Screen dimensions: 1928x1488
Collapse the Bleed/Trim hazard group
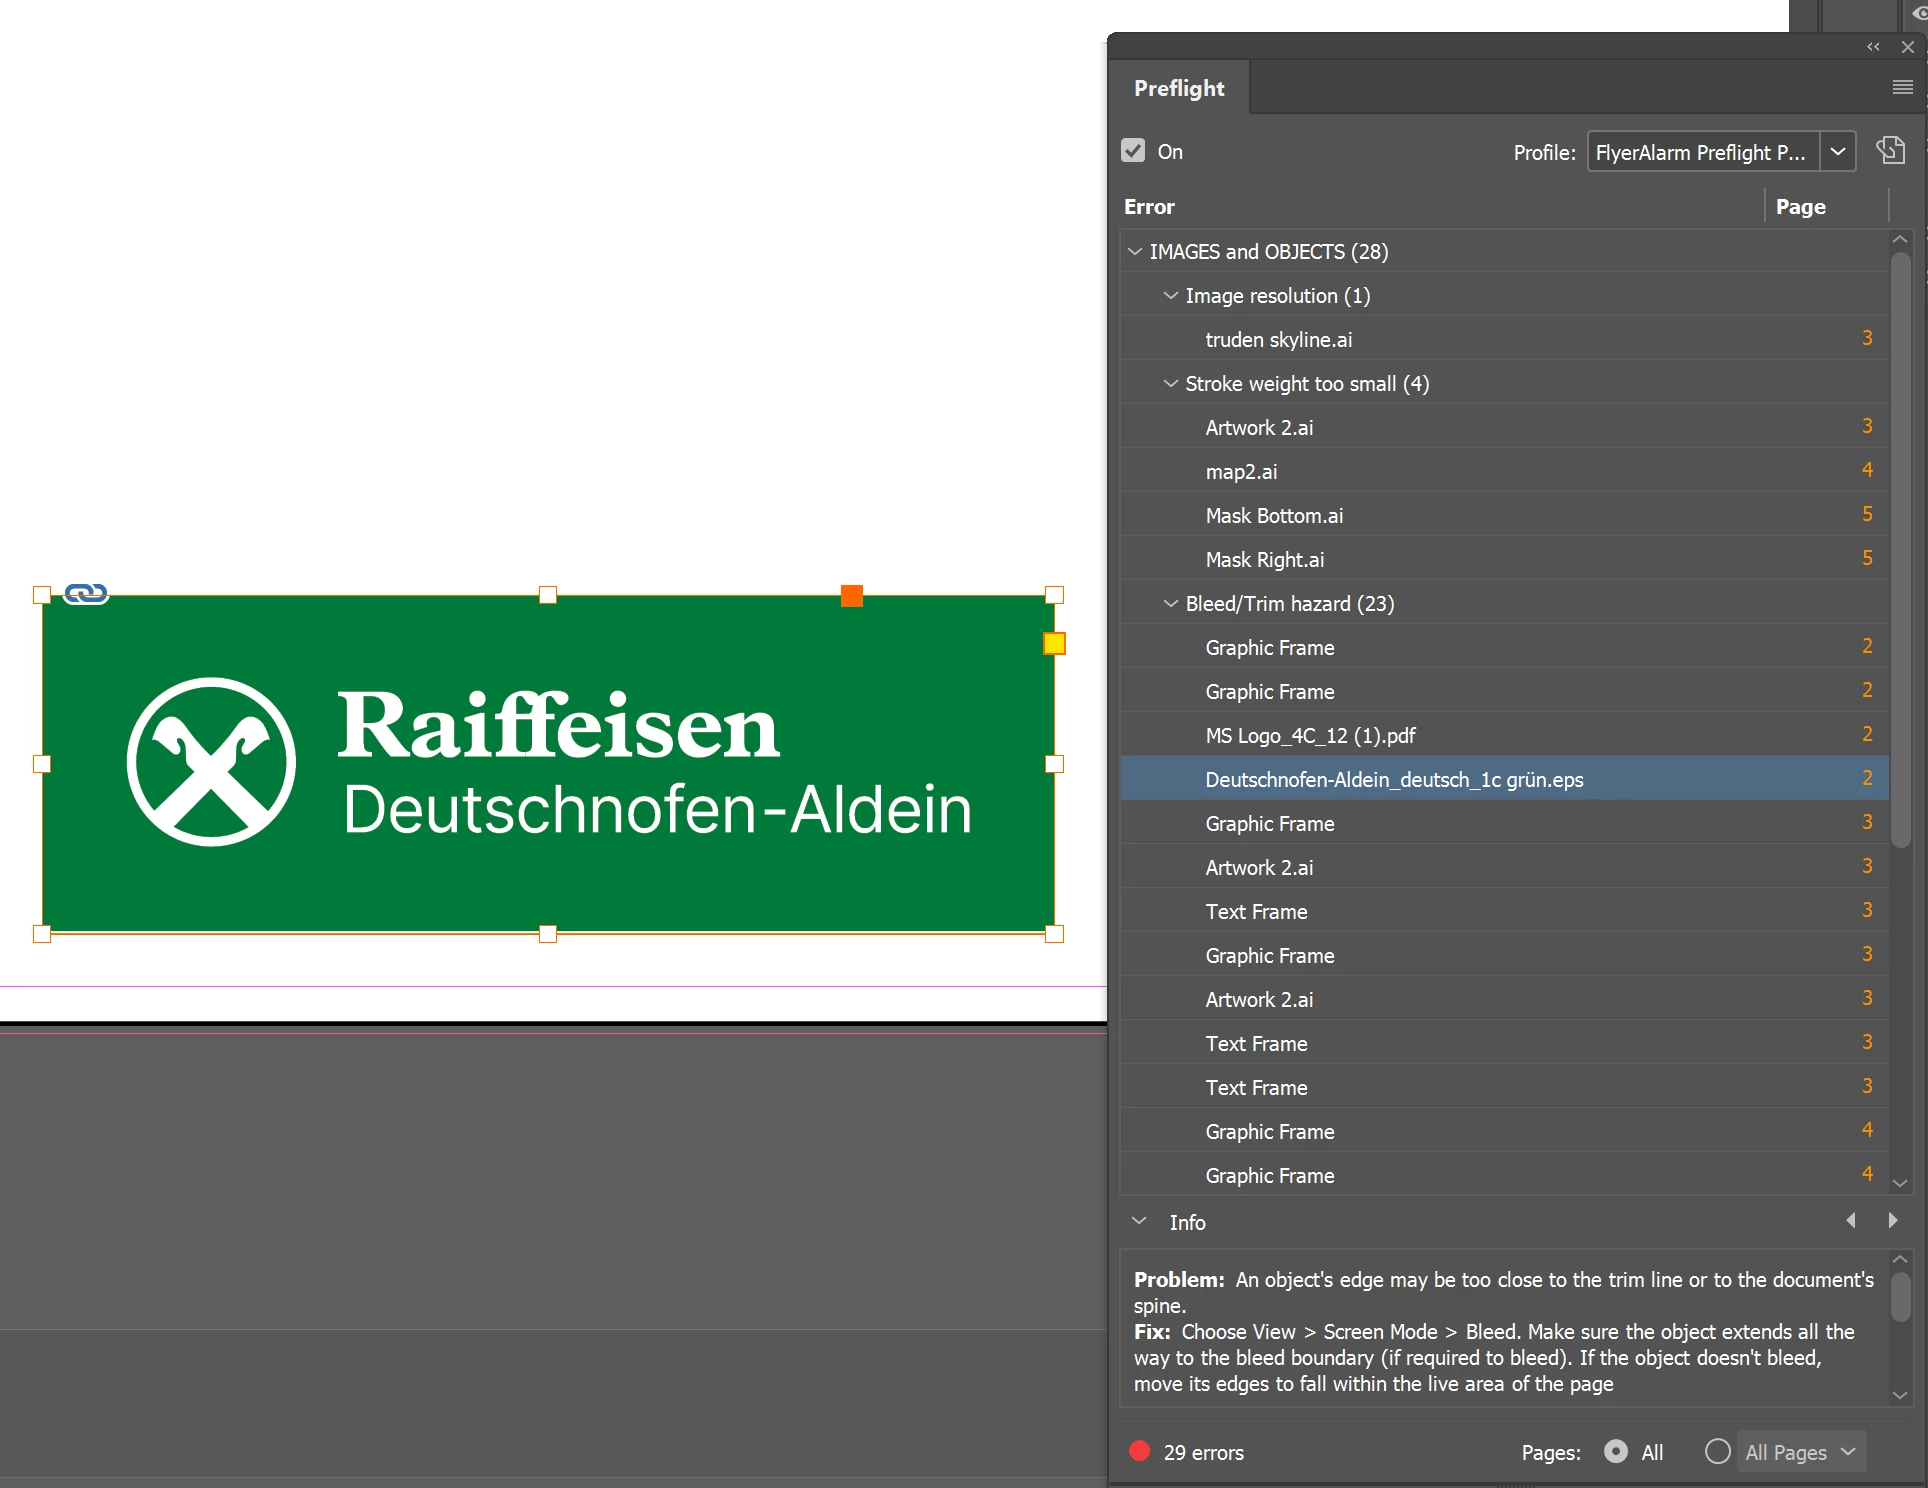point(1170,604)
